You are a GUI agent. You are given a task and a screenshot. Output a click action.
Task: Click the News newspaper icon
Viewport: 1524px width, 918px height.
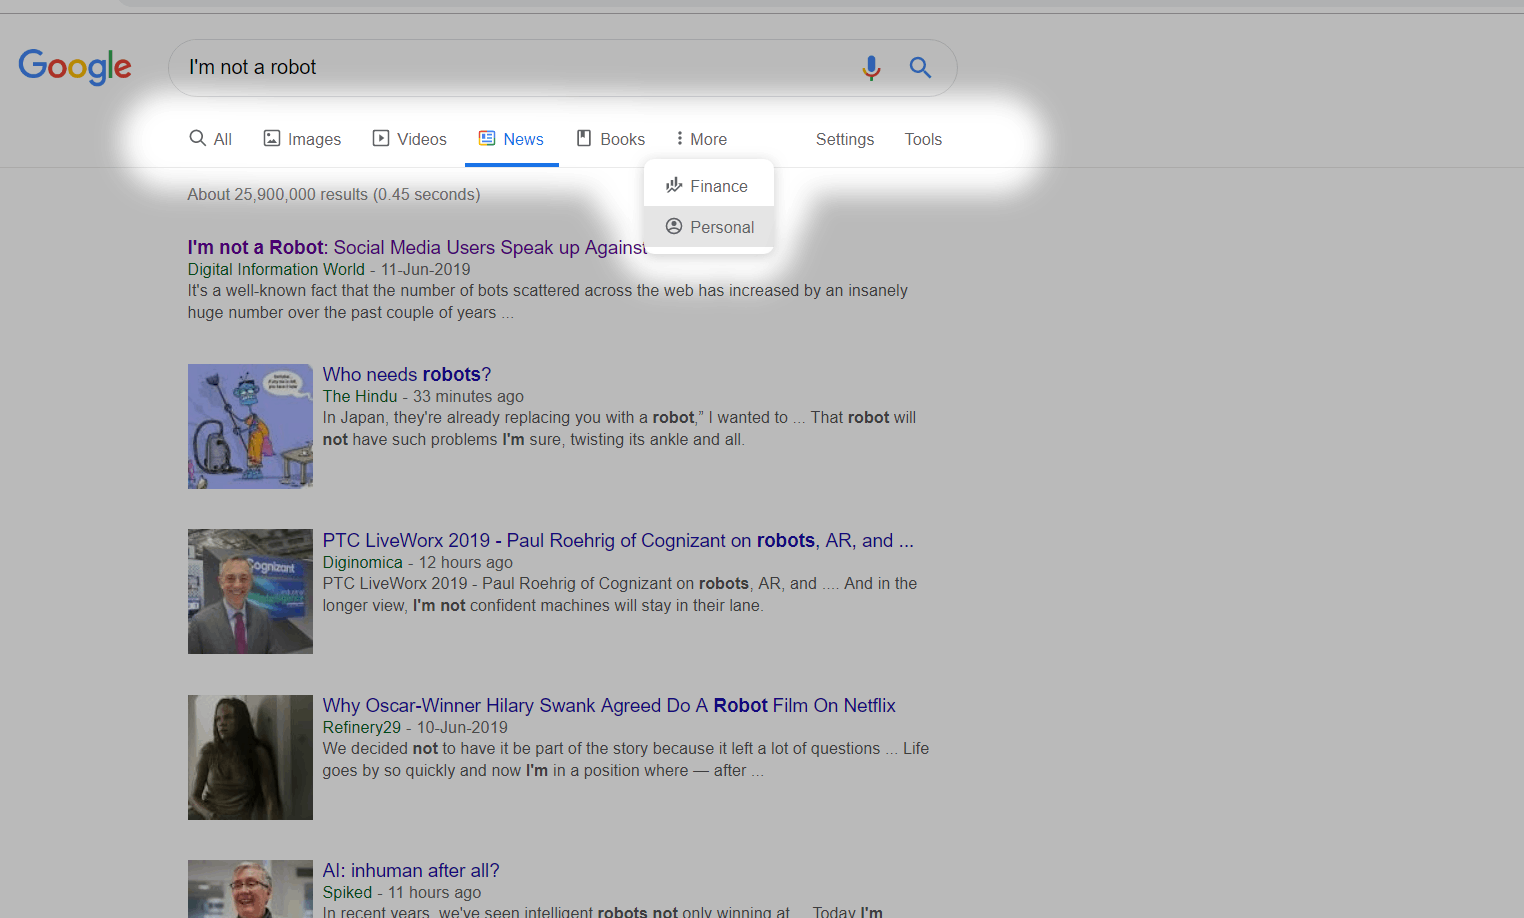point(487,138)
